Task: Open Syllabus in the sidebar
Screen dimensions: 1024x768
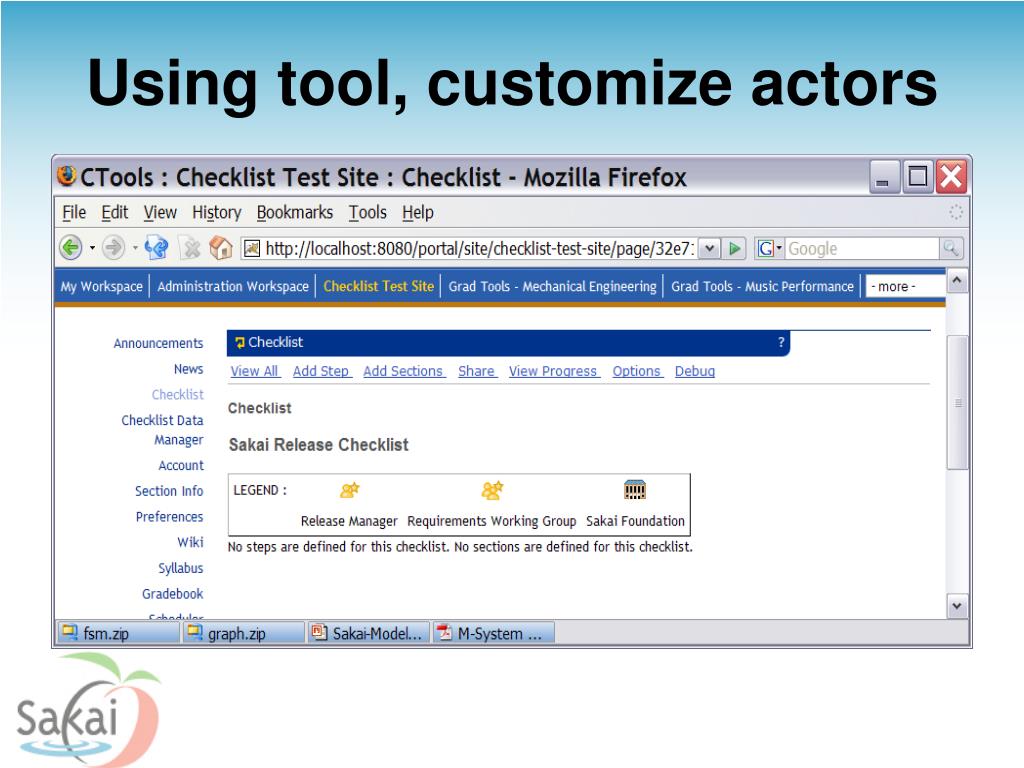Action: (180, 568)
